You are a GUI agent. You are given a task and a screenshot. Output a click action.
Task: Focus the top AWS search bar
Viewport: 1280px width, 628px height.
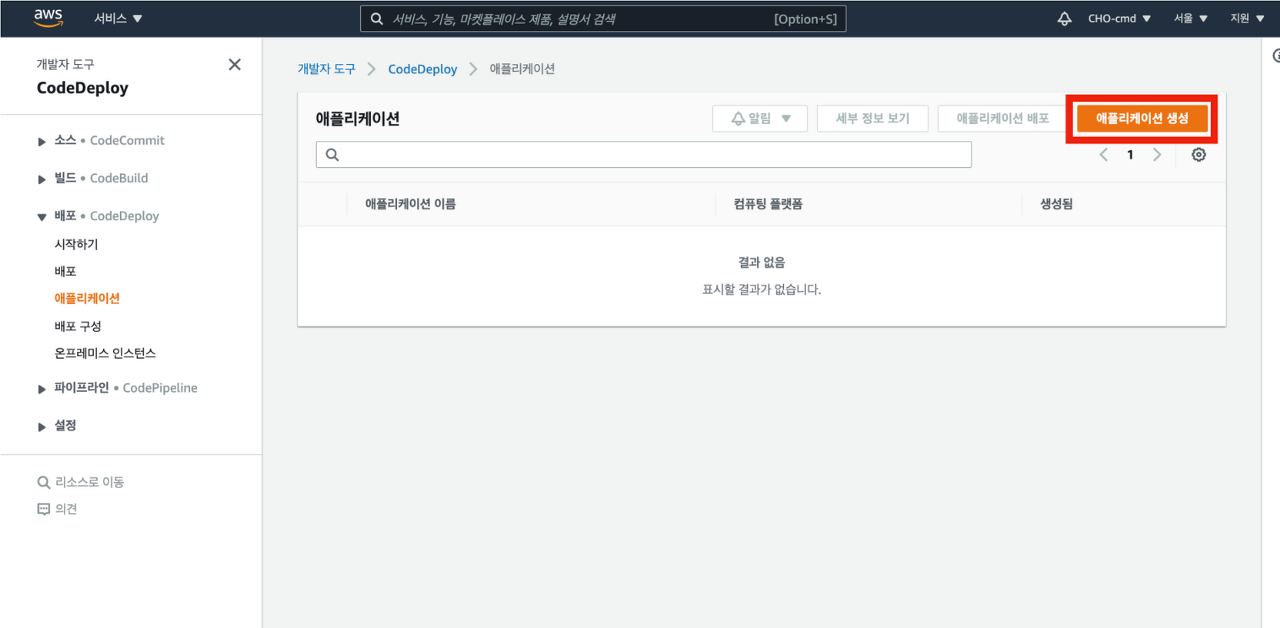[x=603, y=18]
